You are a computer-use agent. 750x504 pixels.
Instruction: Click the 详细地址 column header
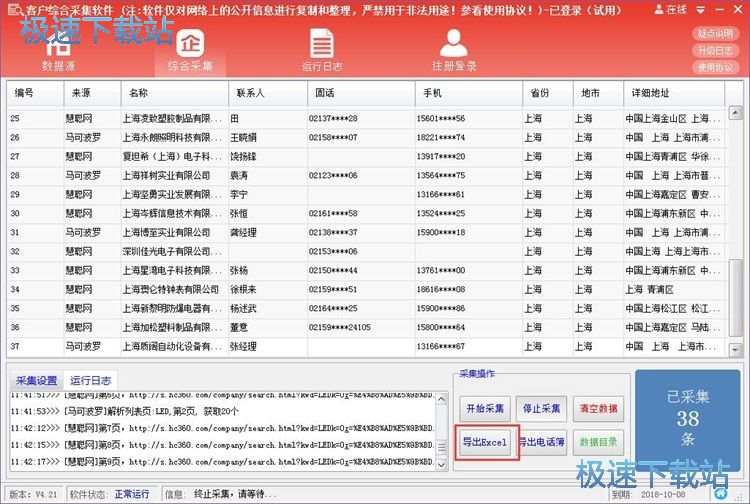coord(674,93)
